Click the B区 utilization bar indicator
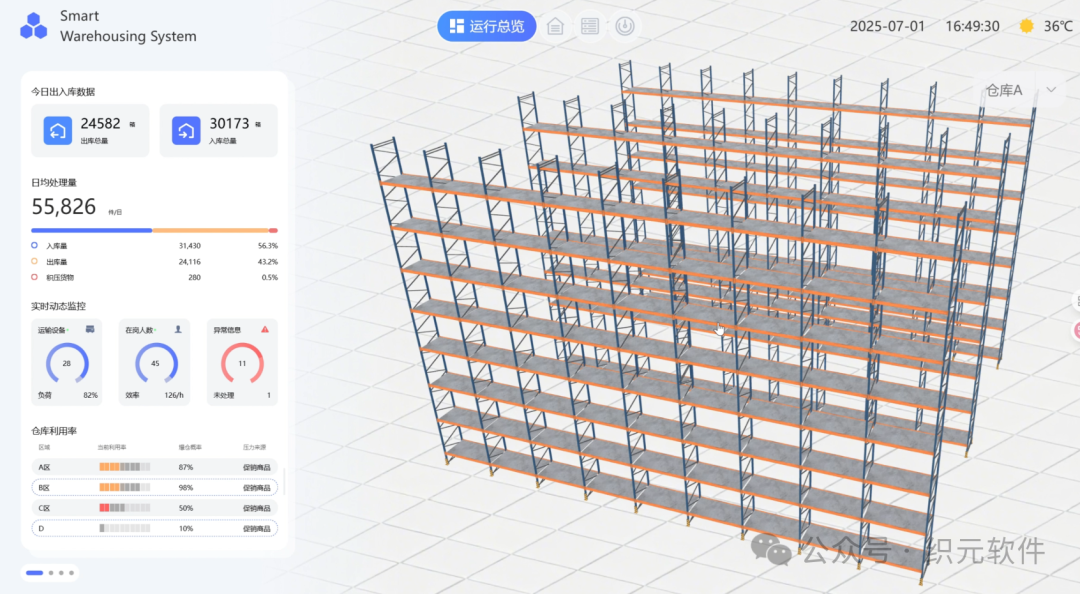 125,487
